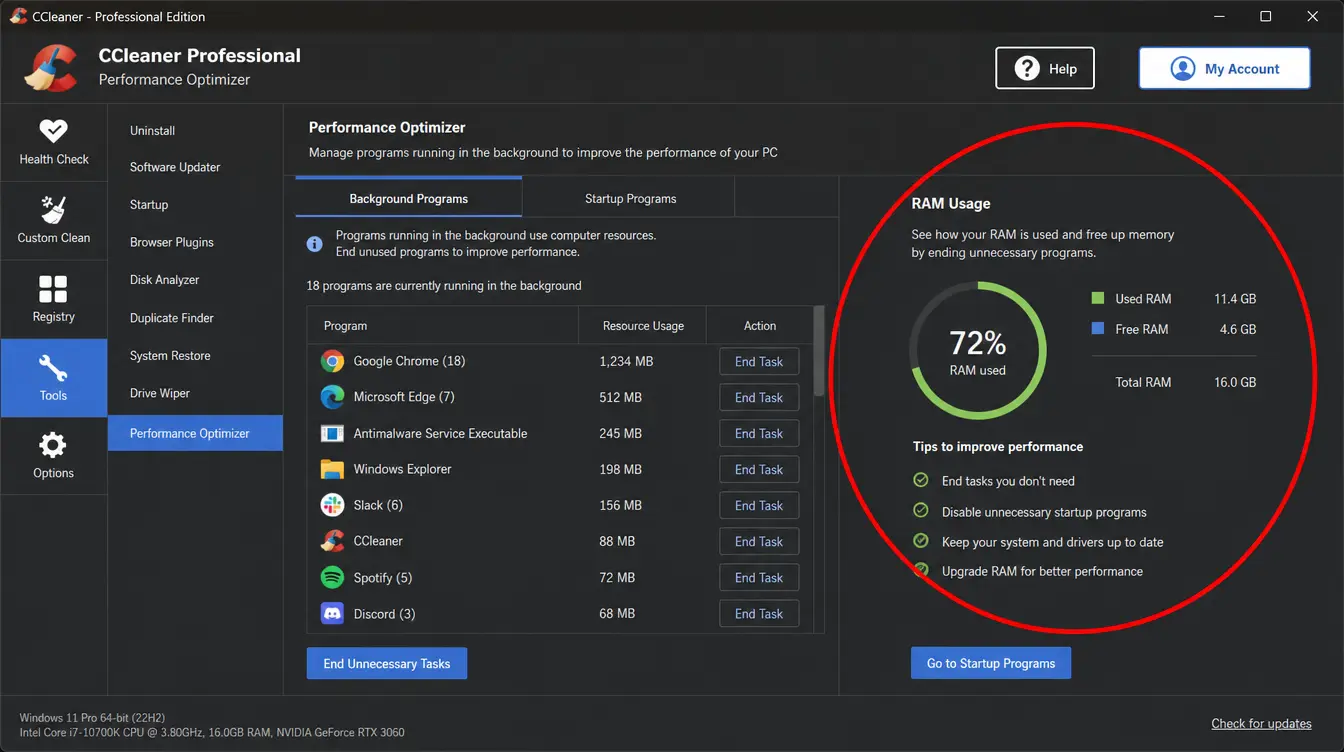Image resolution: width=1344 pixels, height=752 pixels.
Task: Click Go to Startup Programs button
Action: [x=991, y=663]
